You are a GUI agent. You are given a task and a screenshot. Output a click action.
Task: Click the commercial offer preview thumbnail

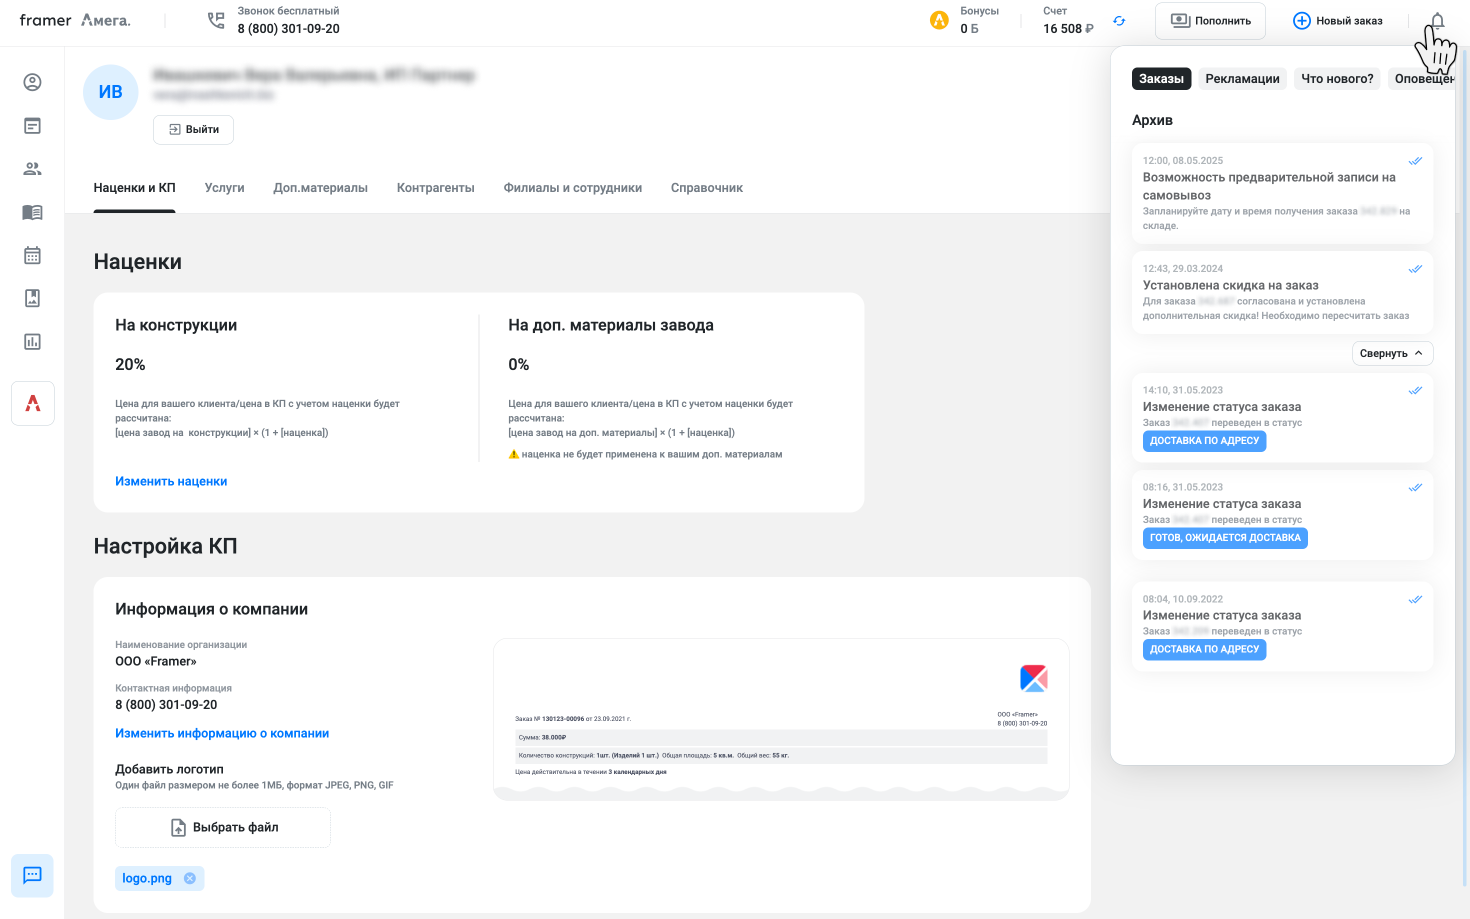(781, 719)
